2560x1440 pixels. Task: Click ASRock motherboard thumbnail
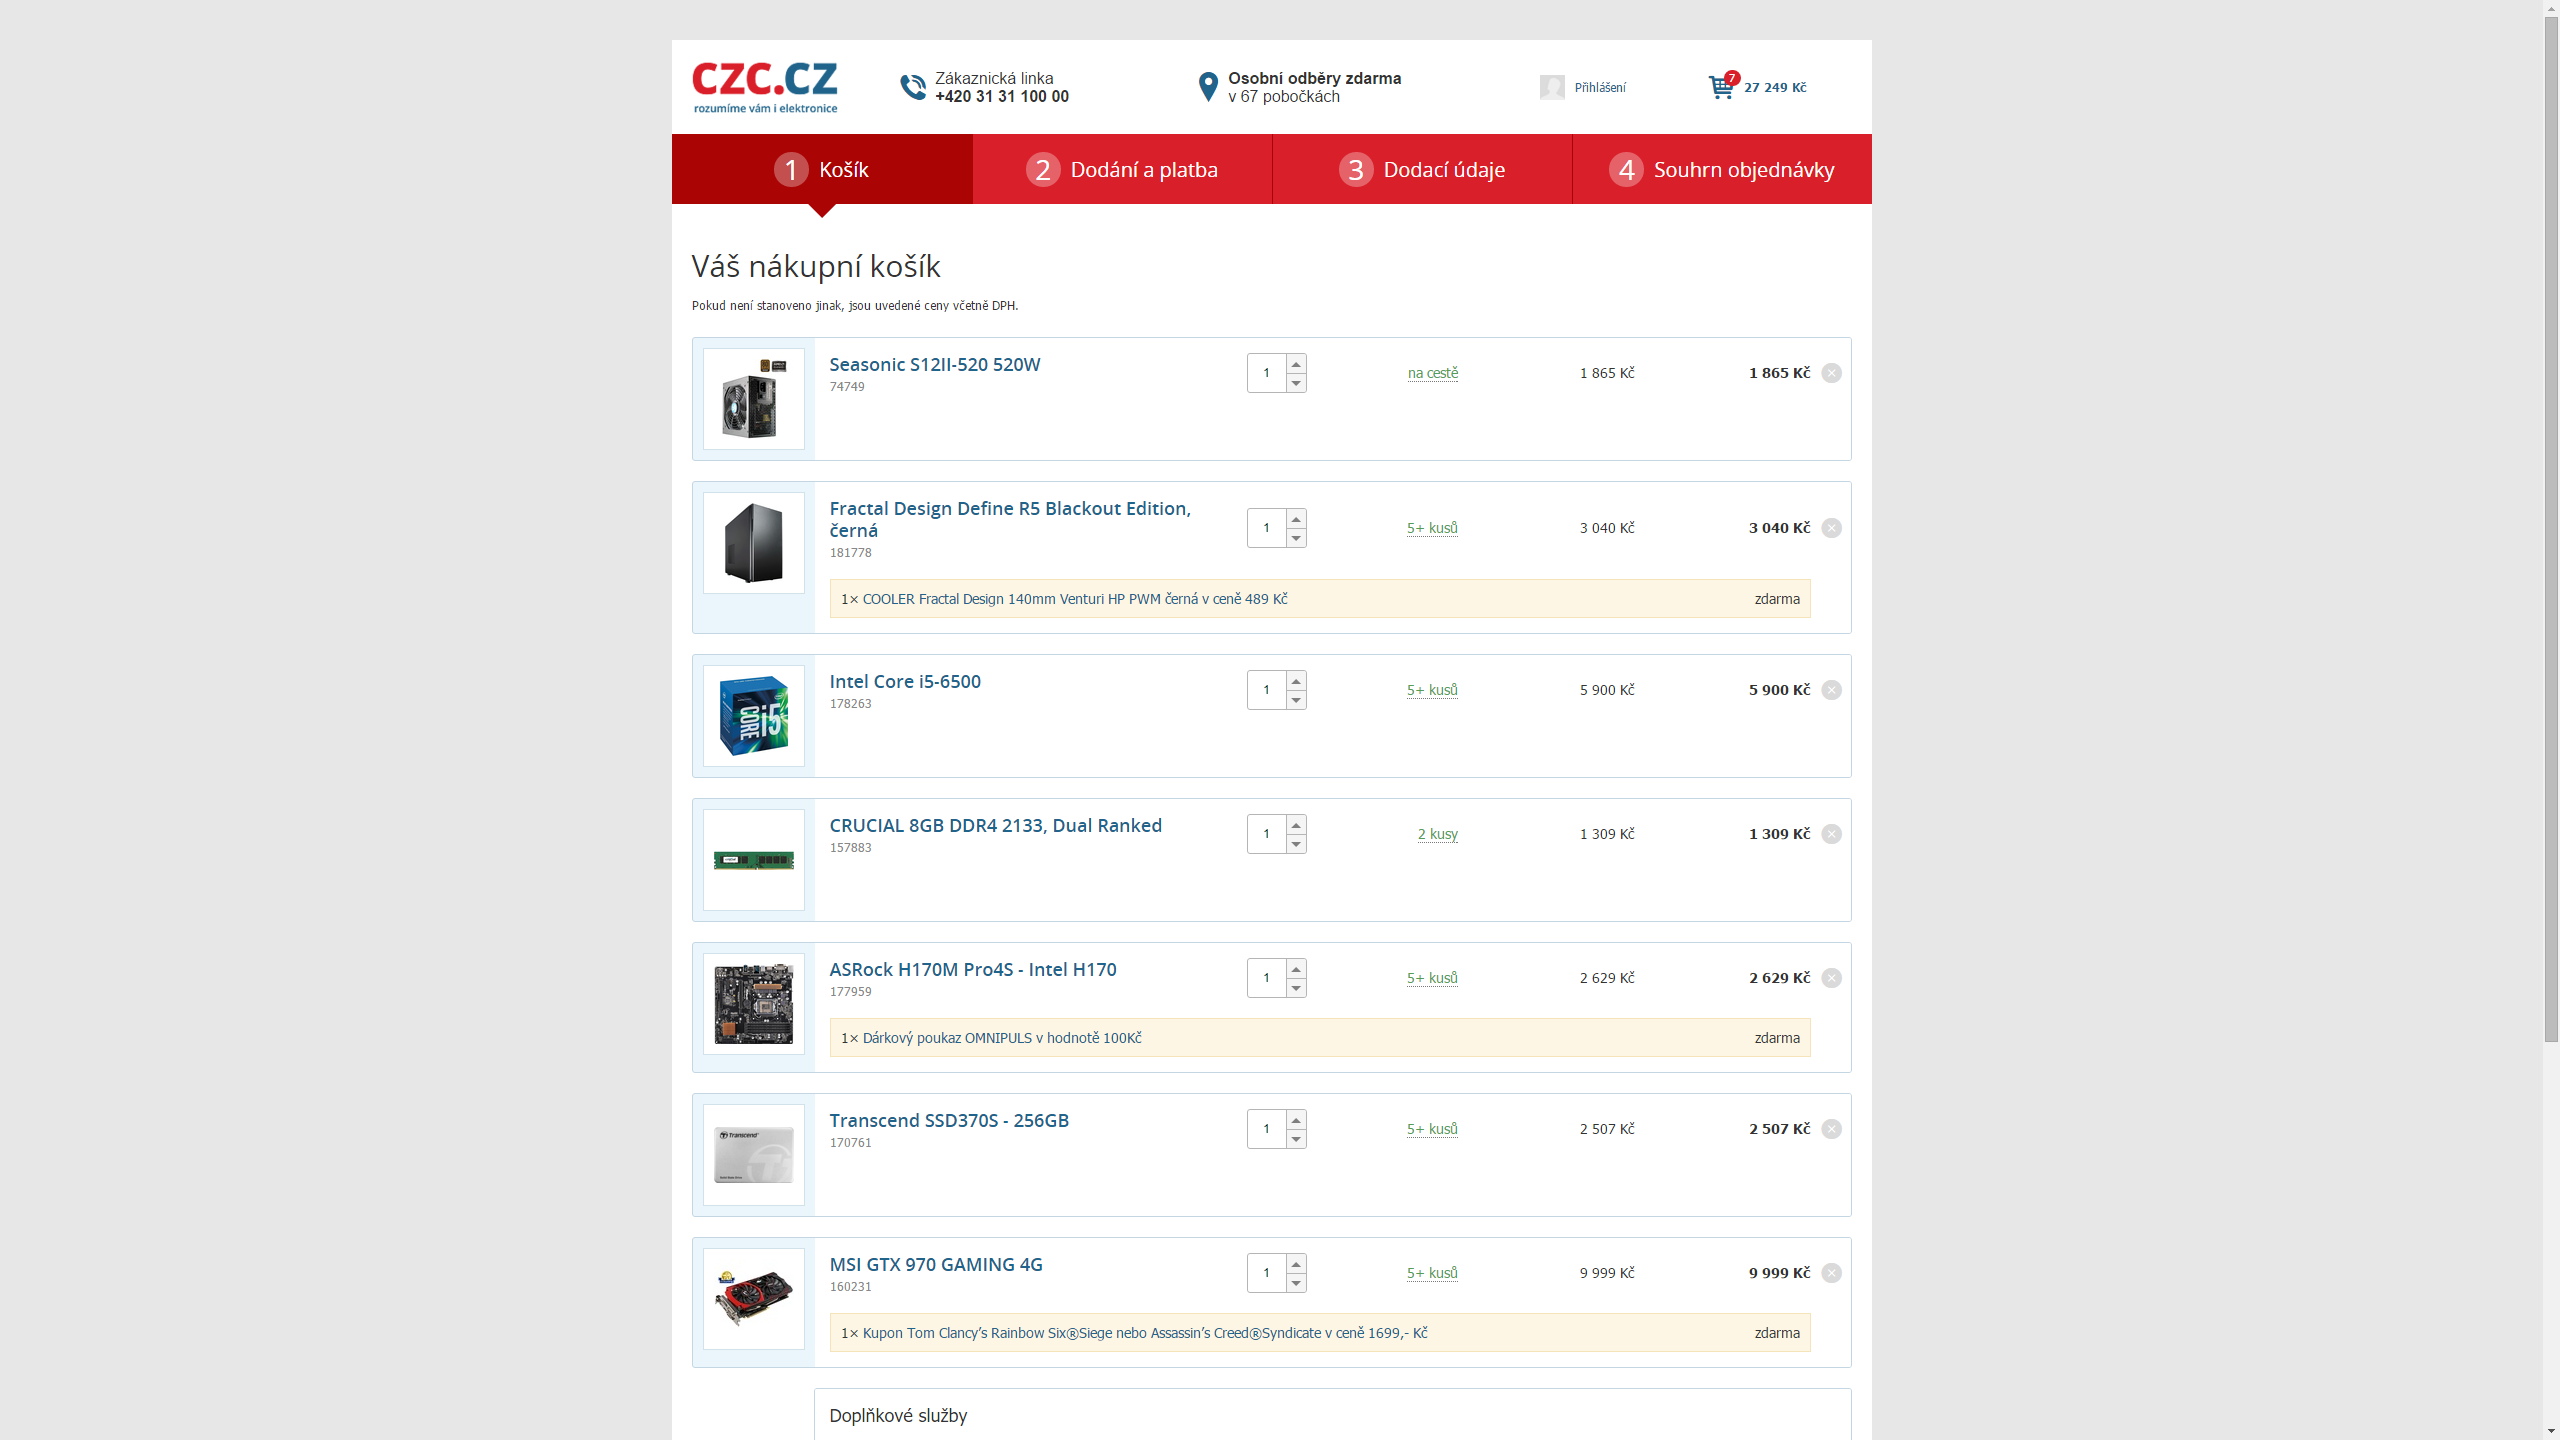753,1004
